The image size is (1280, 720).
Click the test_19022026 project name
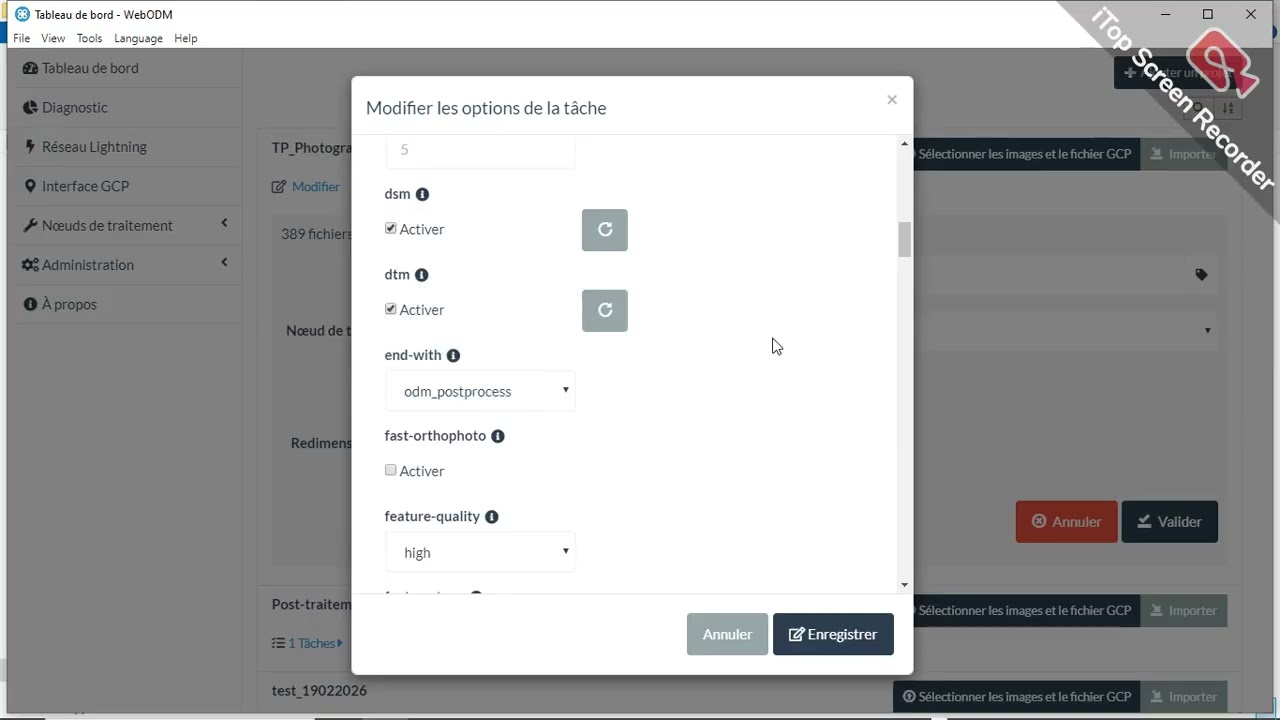tap(319, 690)
